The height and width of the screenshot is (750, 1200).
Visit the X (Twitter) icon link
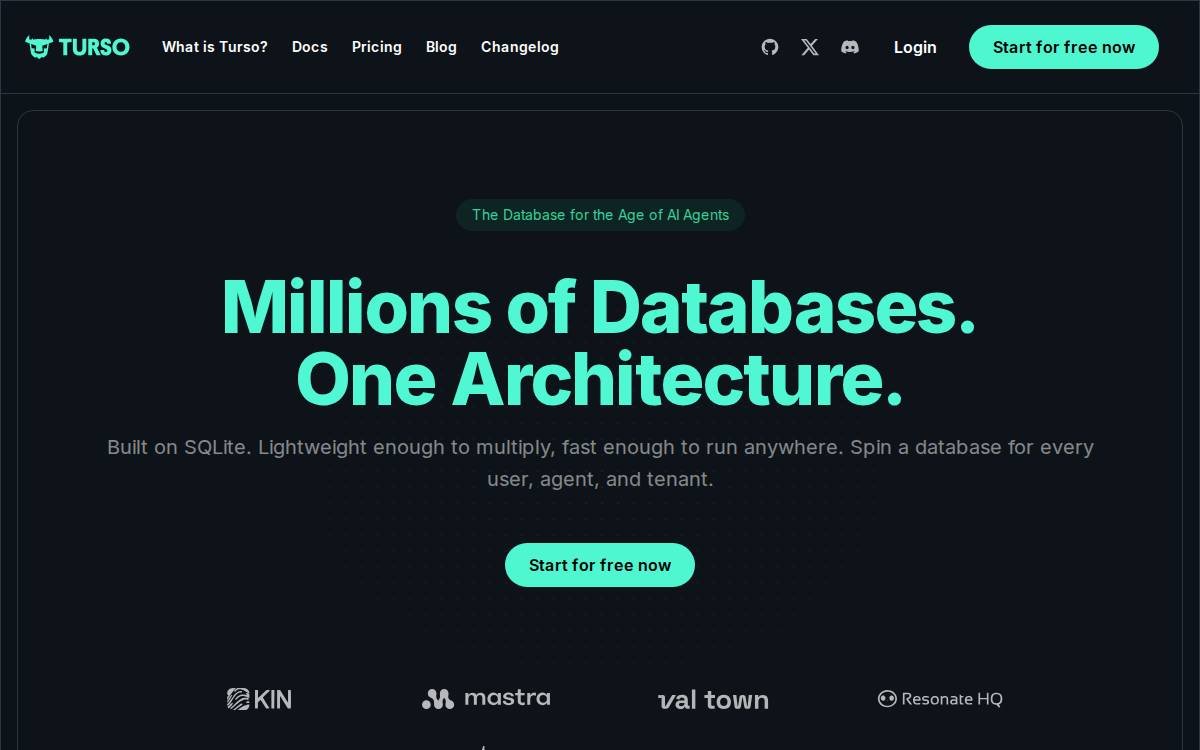[810, 47]
